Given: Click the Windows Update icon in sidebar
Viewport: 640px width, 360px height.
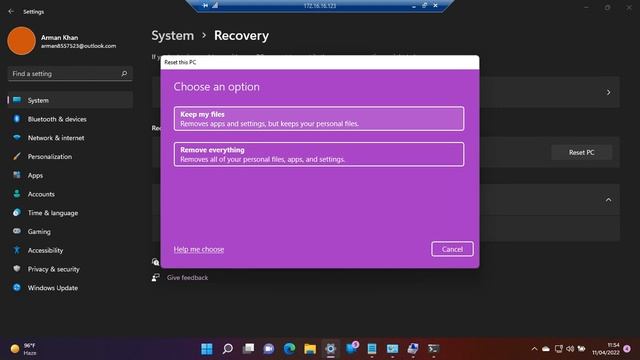Looking at the screenshot, I should pyautogui.click(x=17, y=288).
